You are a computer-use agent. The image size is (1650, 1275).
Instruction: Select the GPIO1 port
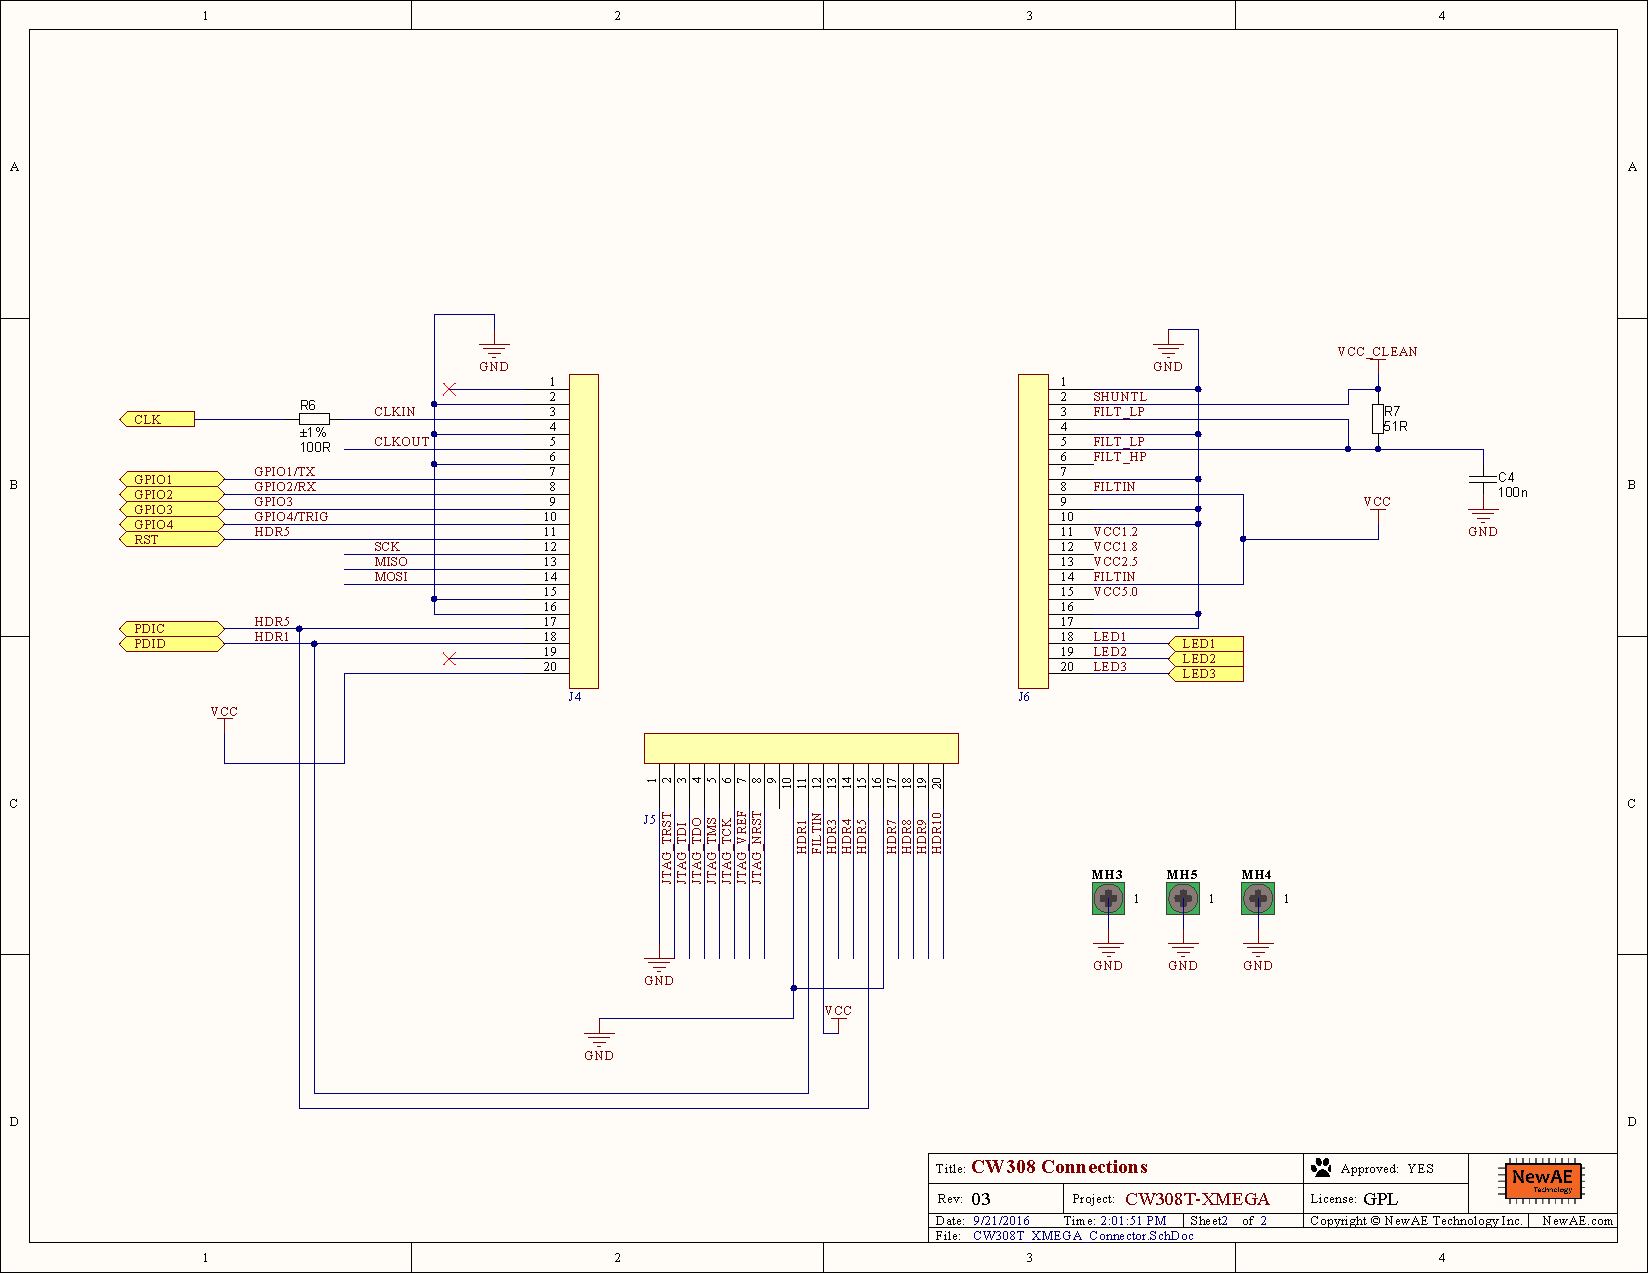(x=171, y=479)
